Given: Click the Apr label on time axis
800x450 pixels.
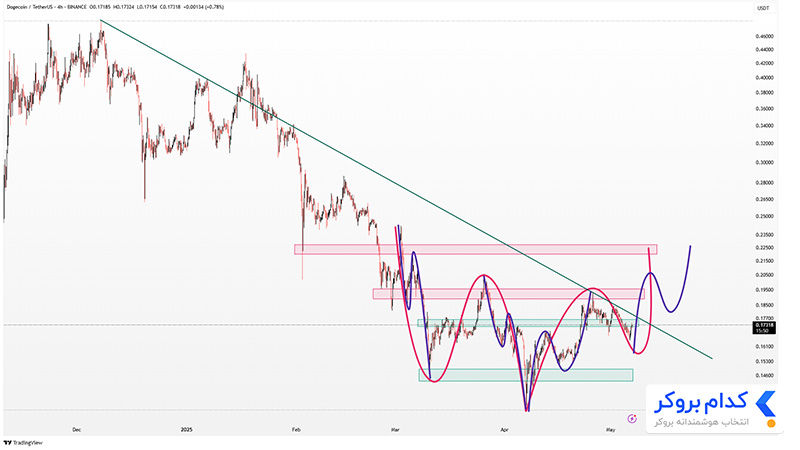Looking at the screenshot, I should pos(504,430).
